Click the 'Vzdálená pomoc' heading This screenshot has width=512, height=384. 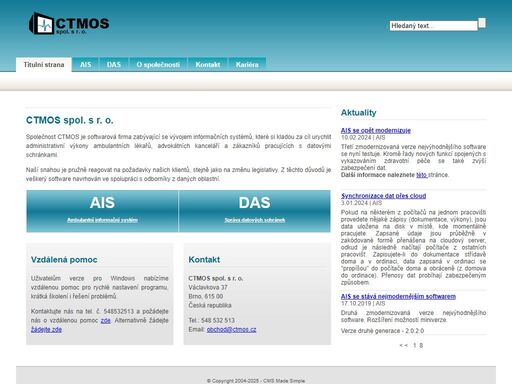point(64,260)
